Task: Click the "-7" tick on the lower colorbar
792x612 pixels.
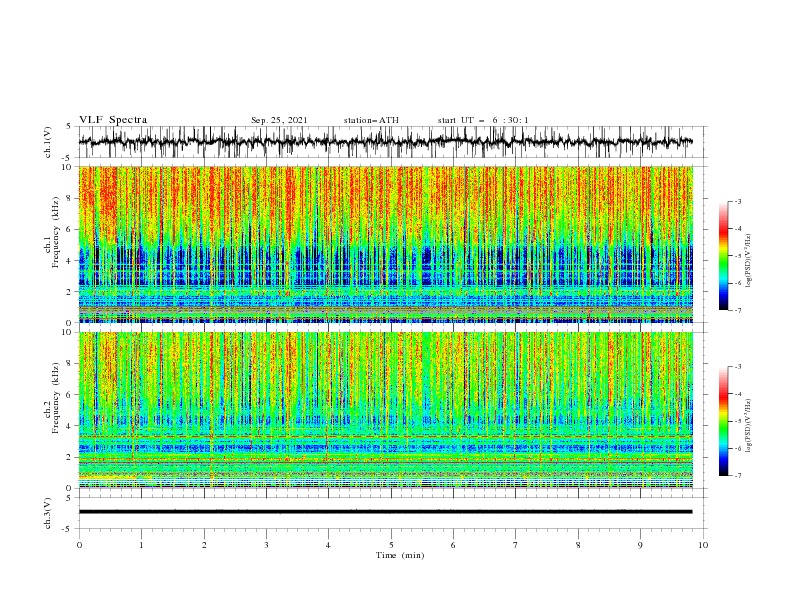Action: tap(737, 476)
